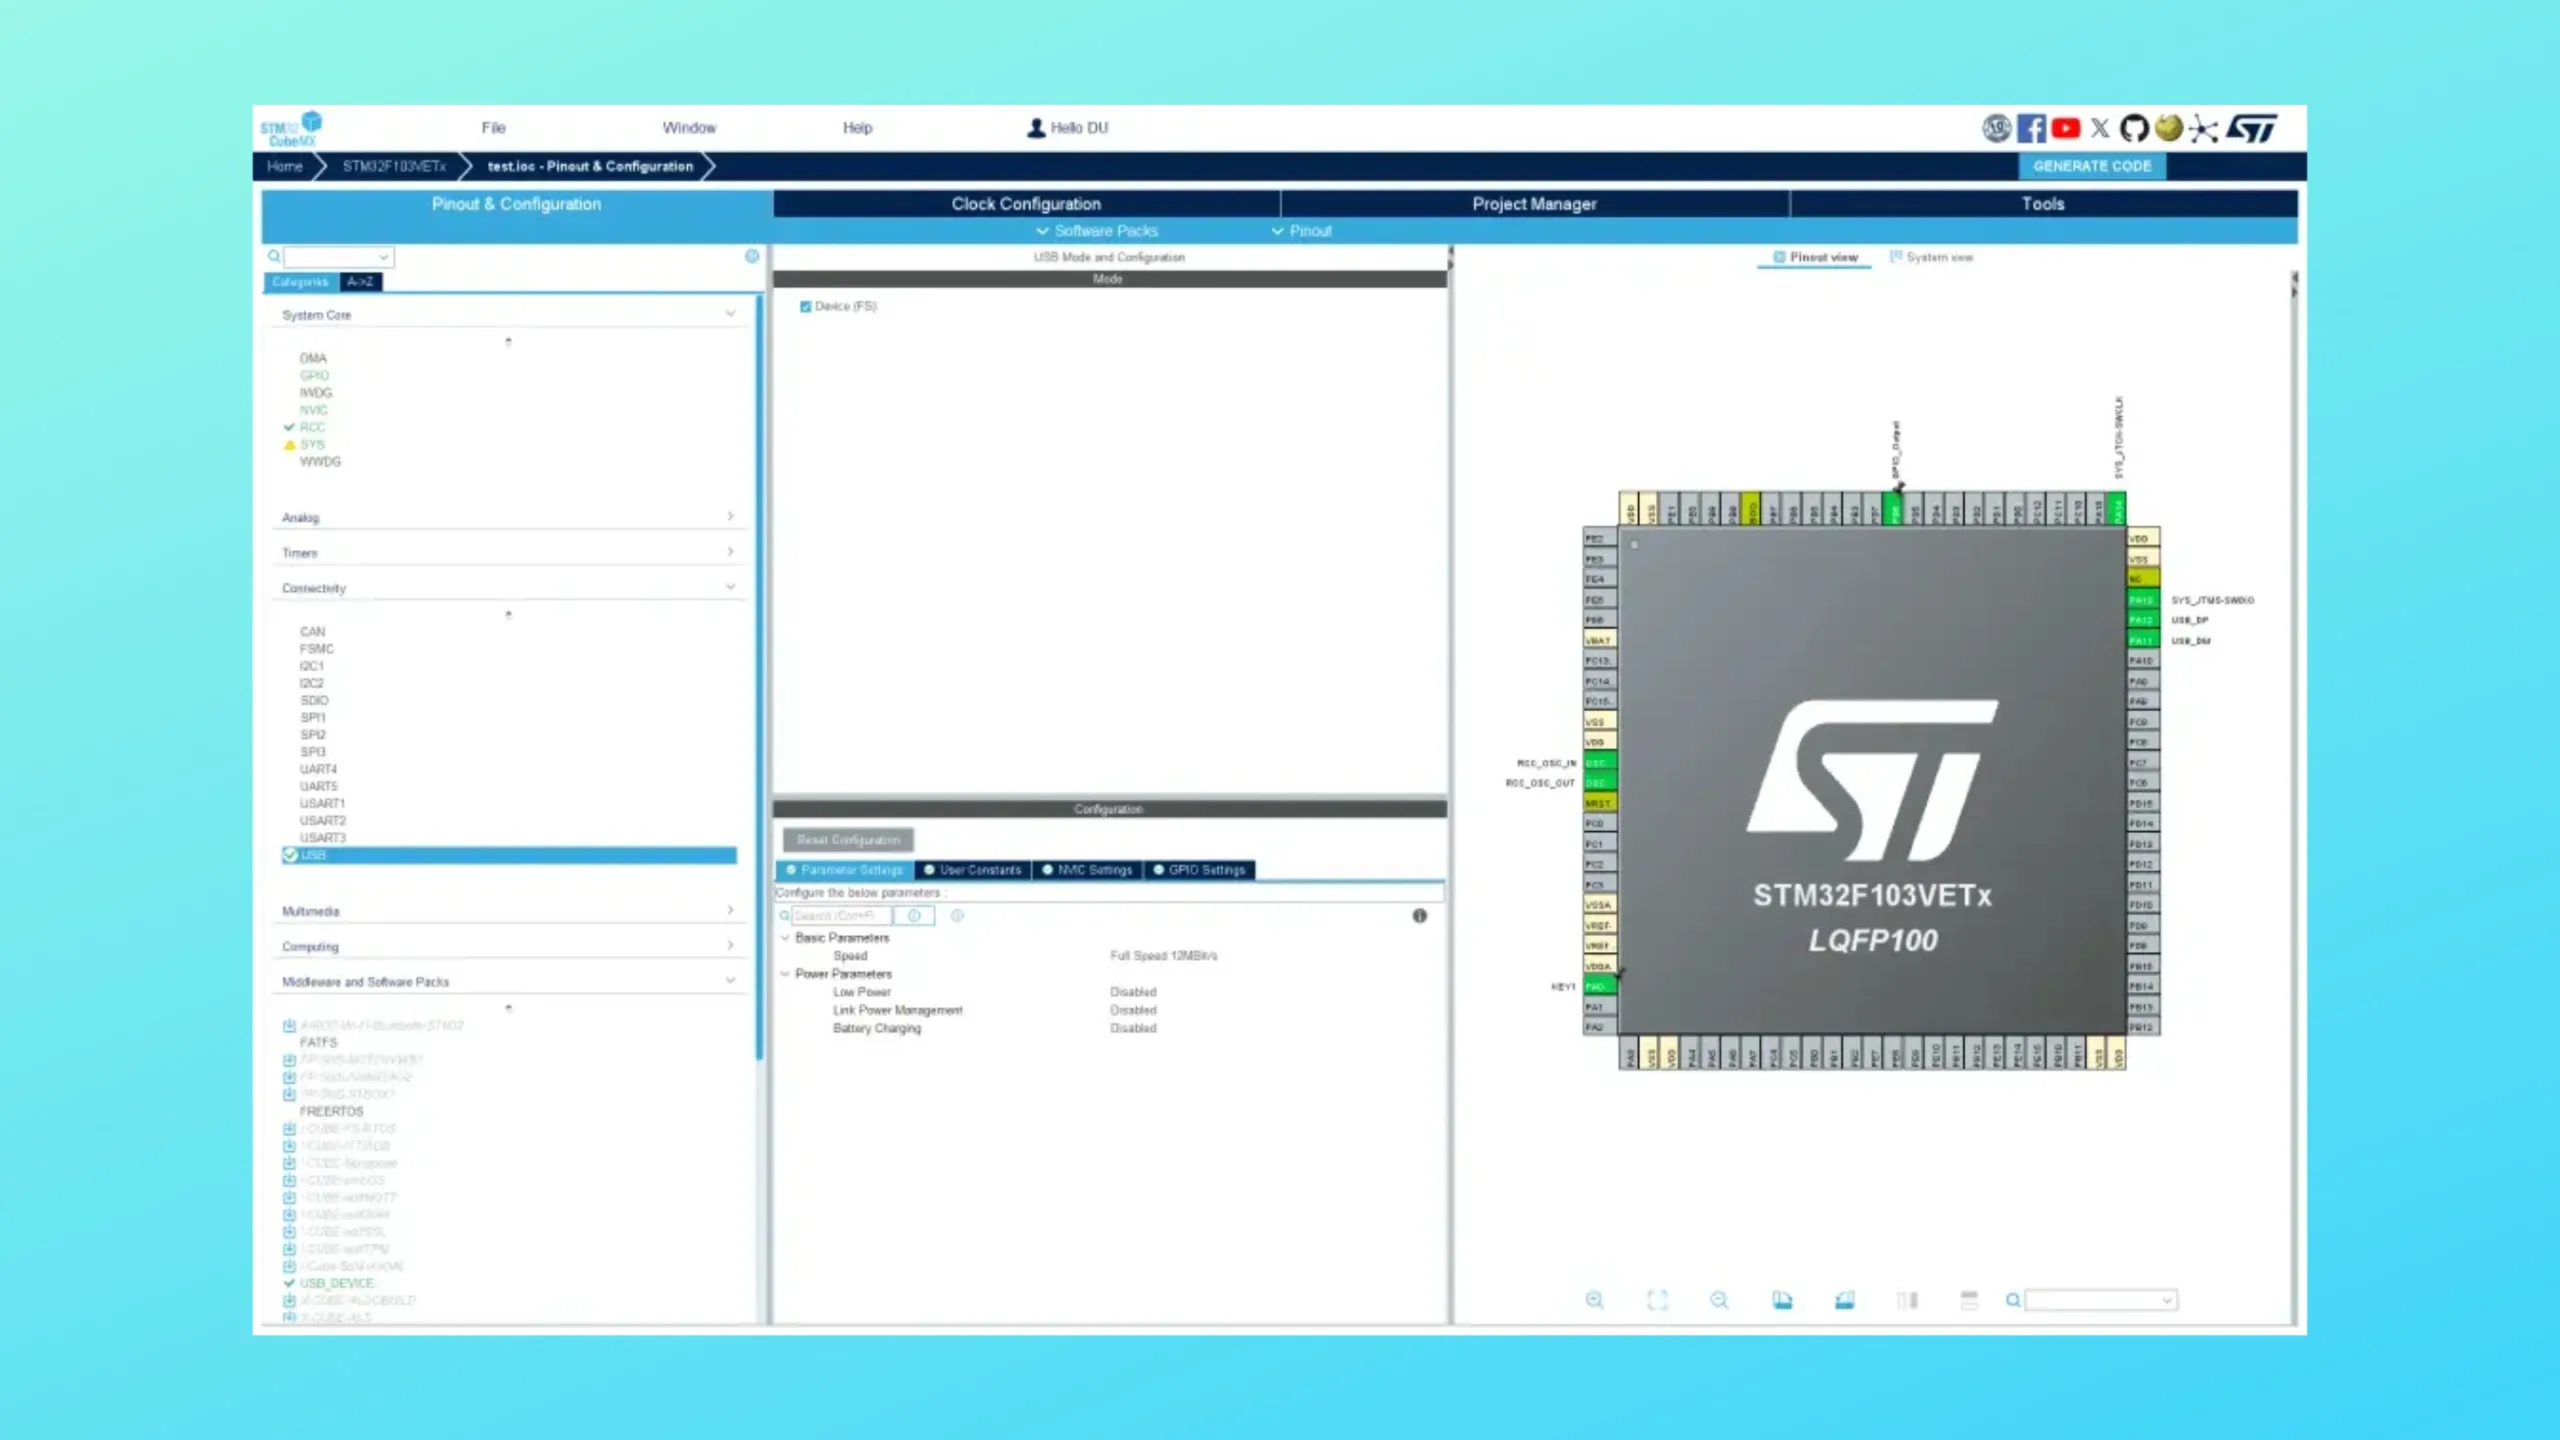Switch to Tools tab
This screenshot has height=1440, width=2560.
(2043, 204)
